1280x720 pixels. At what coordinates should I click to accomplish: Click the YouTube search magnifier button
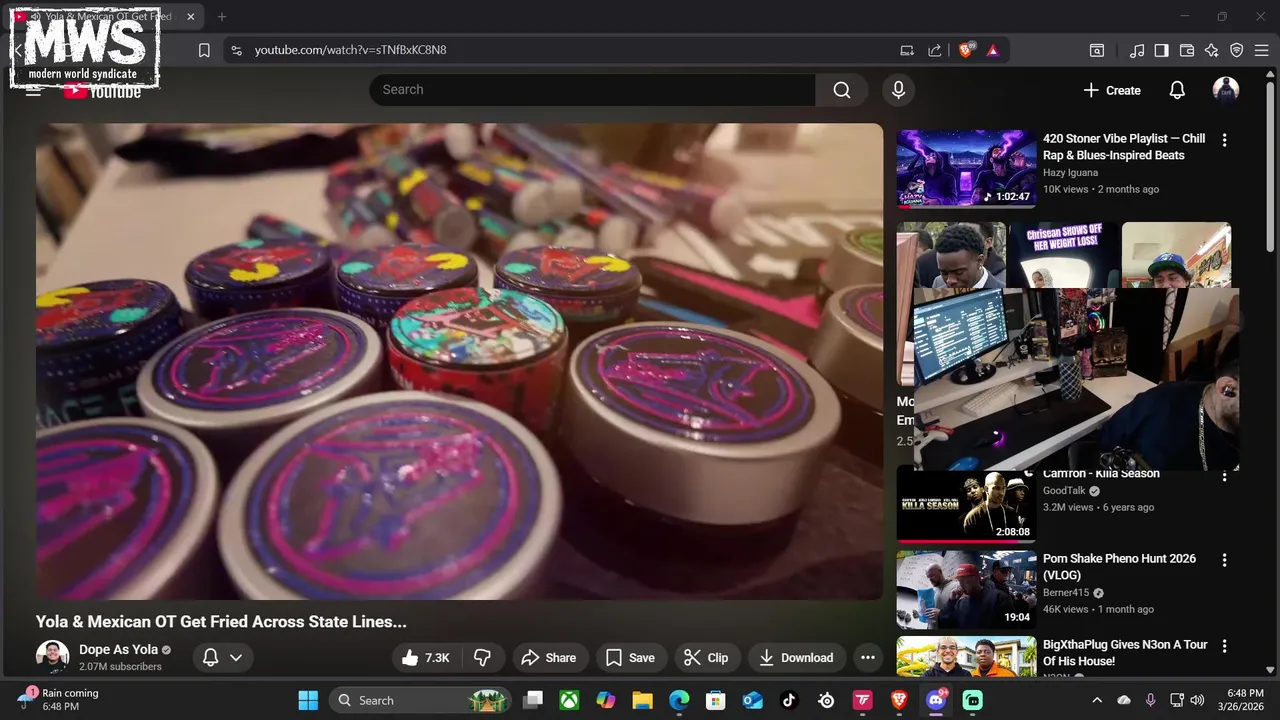[x=842, y=90]
